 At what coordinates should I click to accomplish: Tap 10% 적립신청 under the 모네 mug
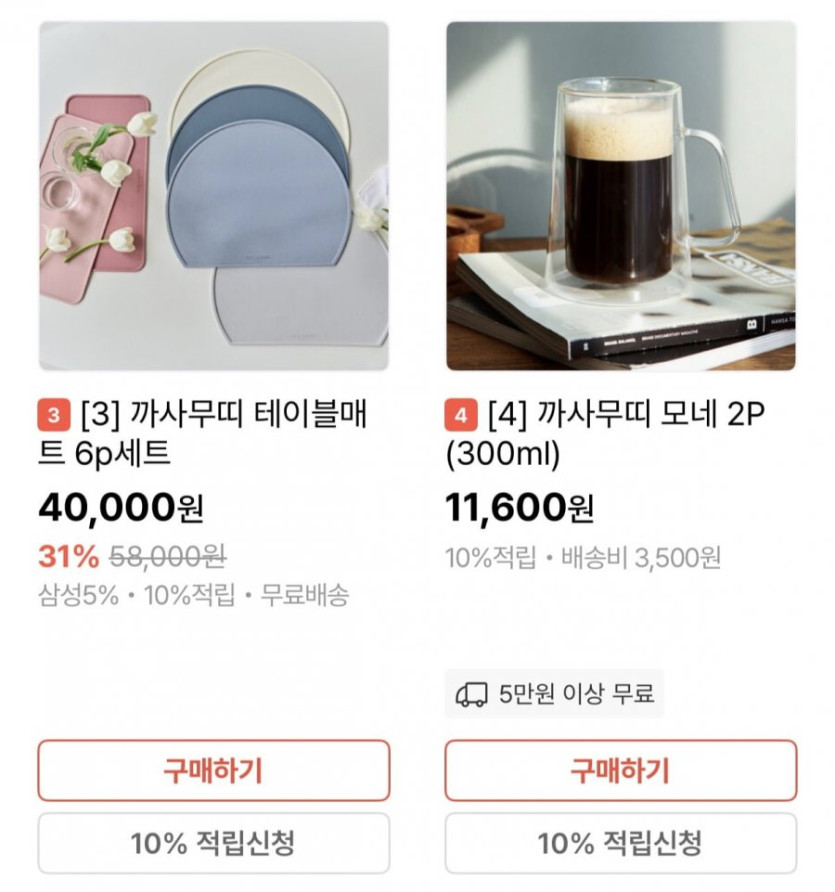click(620, 843)
